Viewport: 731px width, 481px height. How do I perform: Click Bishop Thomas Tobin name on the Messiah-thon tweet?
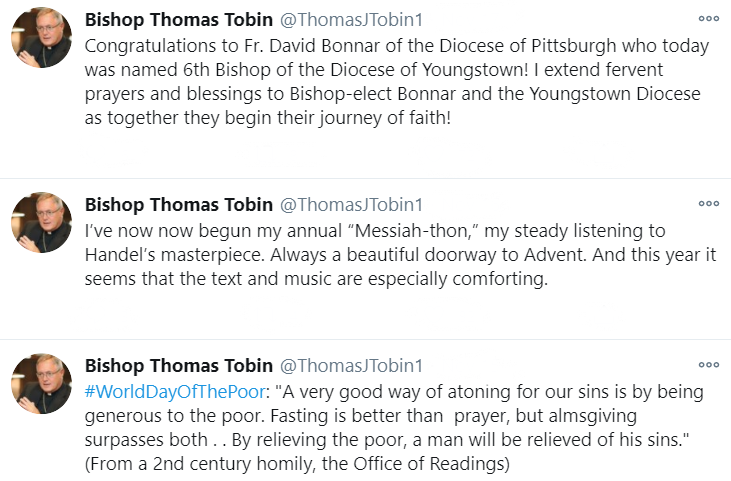pyautogui.click(x=178, y=205)
